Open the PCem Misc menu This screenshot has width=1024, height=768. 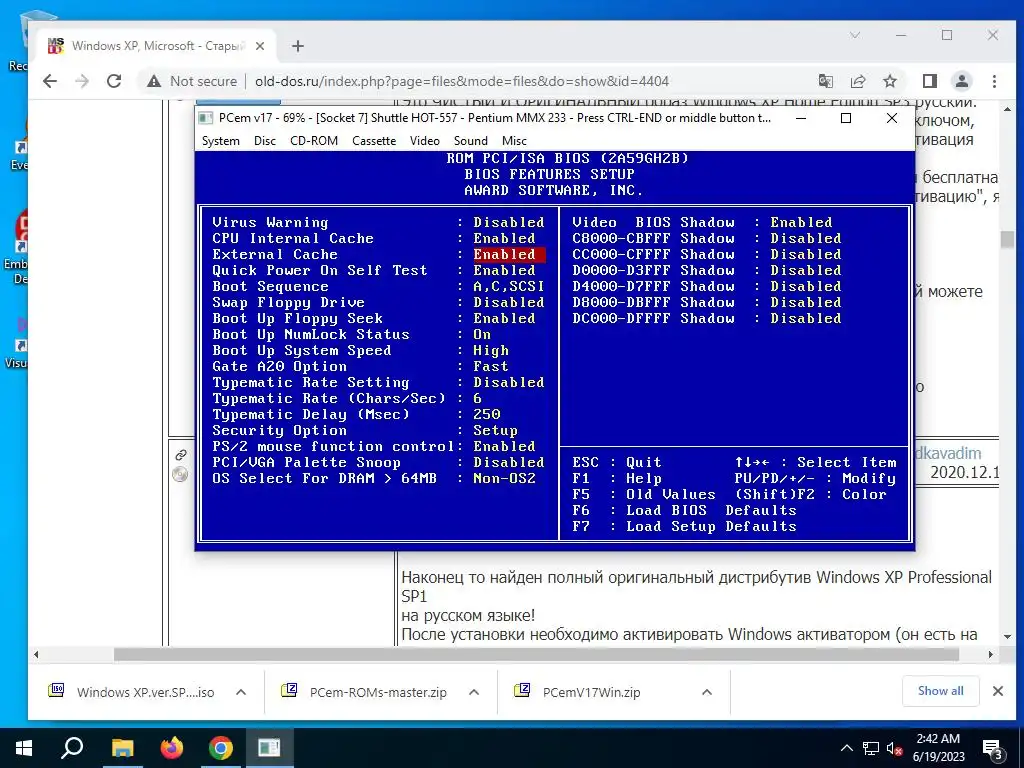coord(514,140)
